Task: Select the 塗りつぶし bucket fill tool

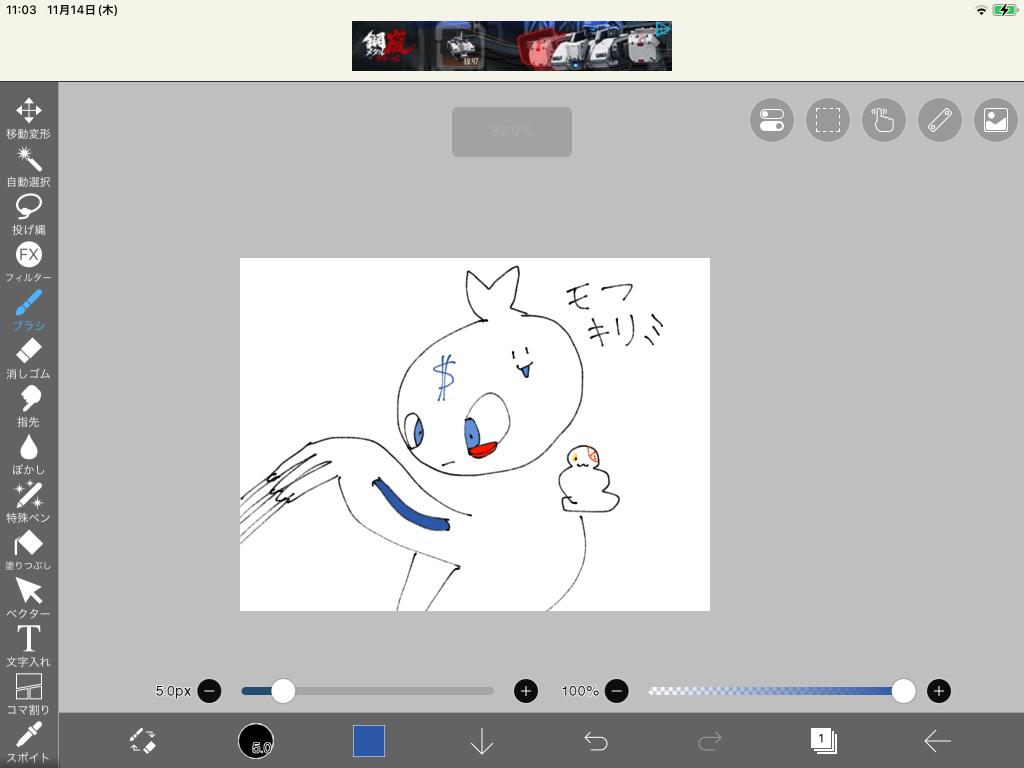Action: pyautogui.click(x=28, y=548)
